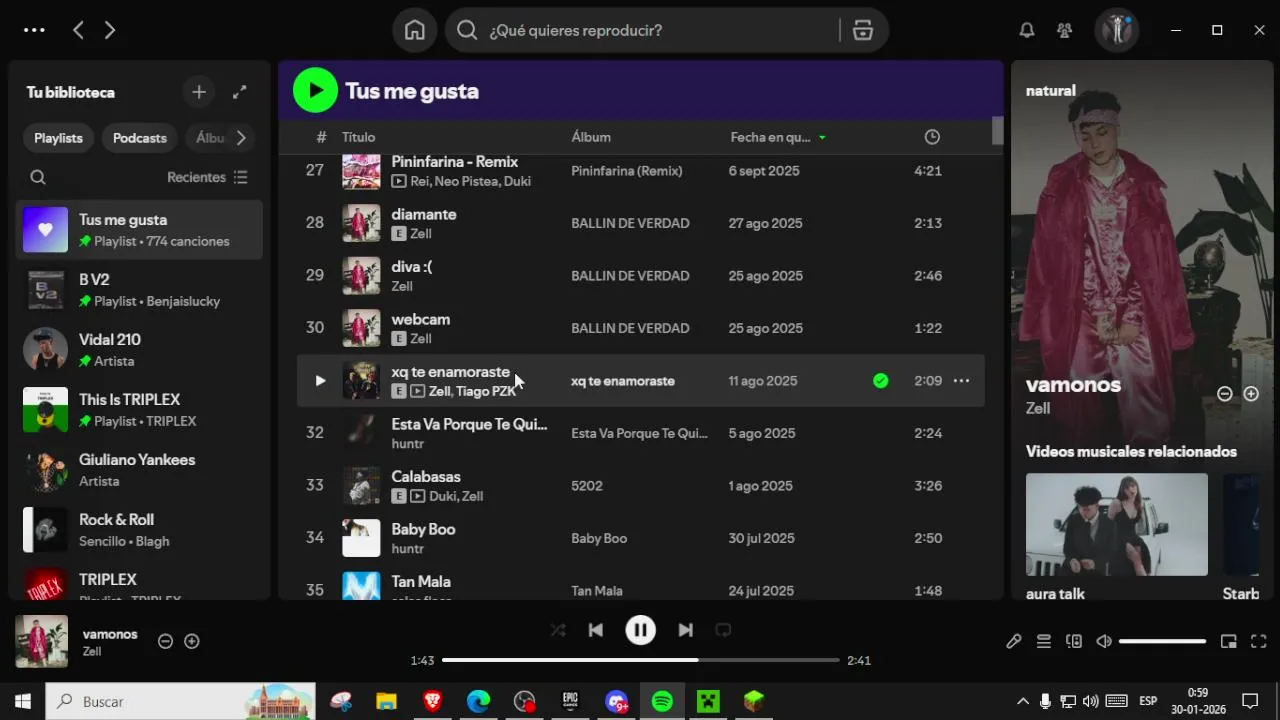Open the profile avatar menu

[1117, 30]
